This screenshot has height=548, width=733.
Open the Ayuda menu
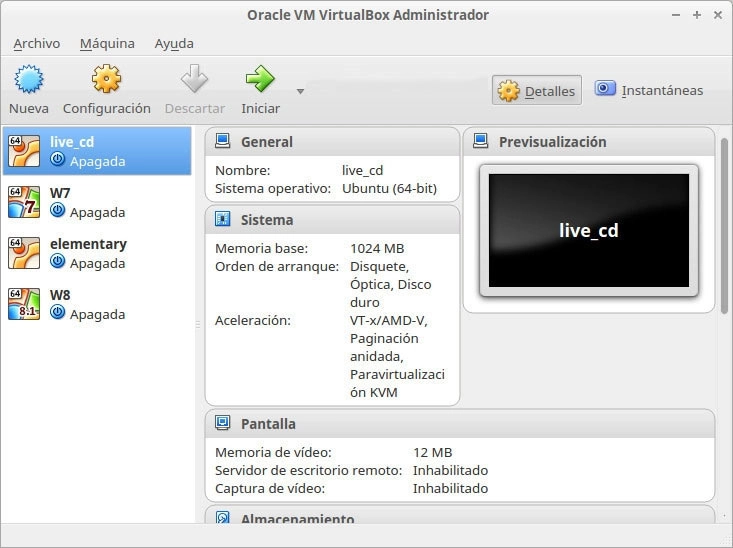click(174, 43)
